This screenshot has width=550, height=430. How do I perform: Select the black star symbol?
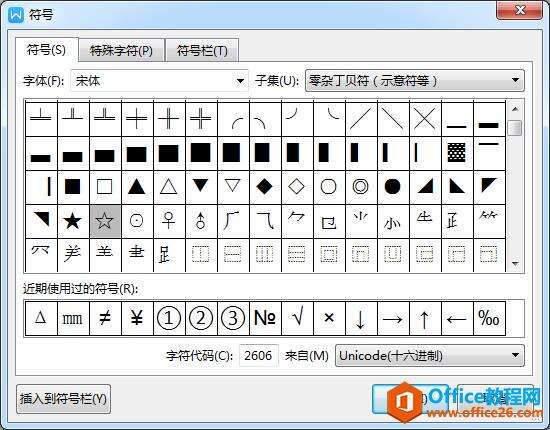[73, 221]
